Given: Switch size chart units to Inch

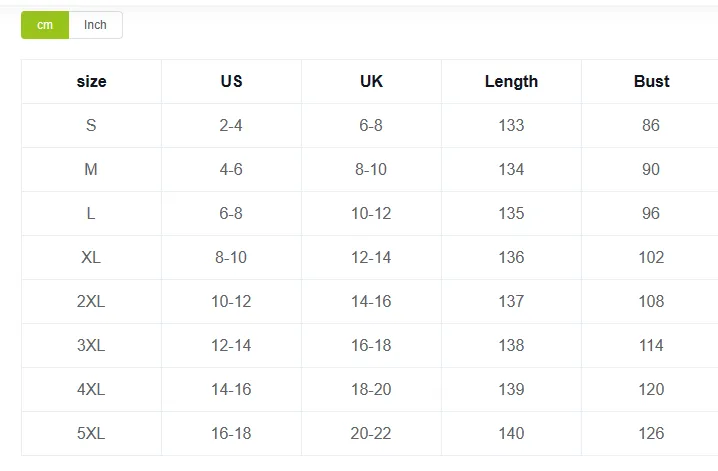Looking at the screenshot, I should (95, 25).
